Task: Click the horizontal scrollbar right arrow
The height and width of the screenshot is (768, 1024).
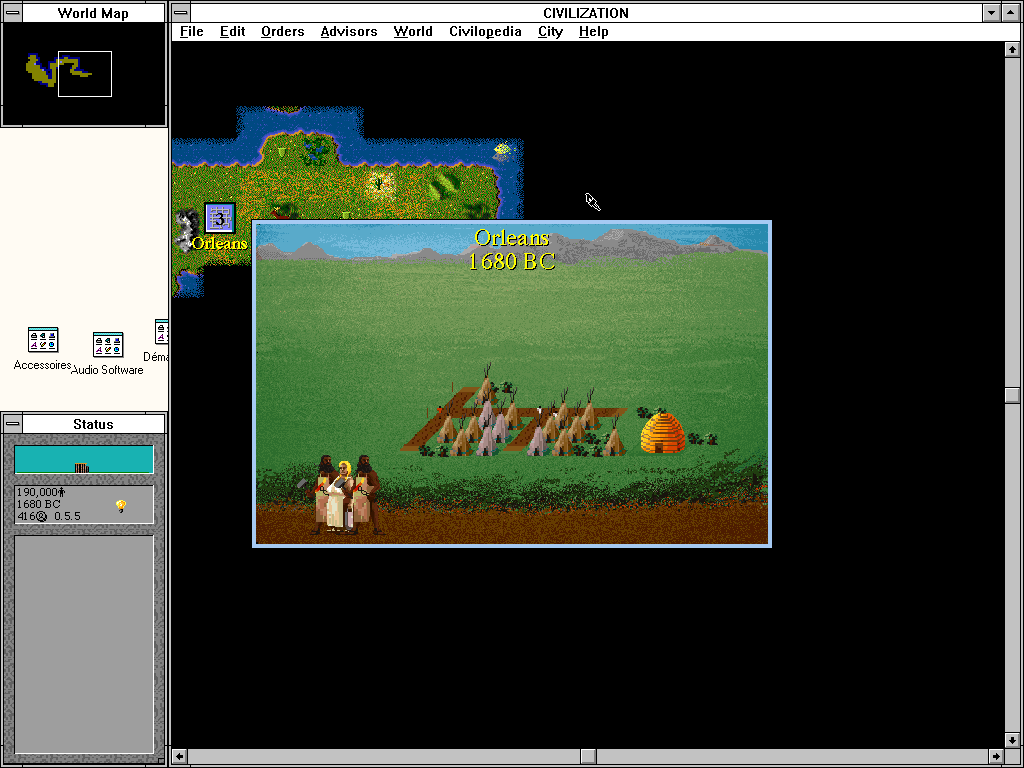Action: click(x=996, y=756)
